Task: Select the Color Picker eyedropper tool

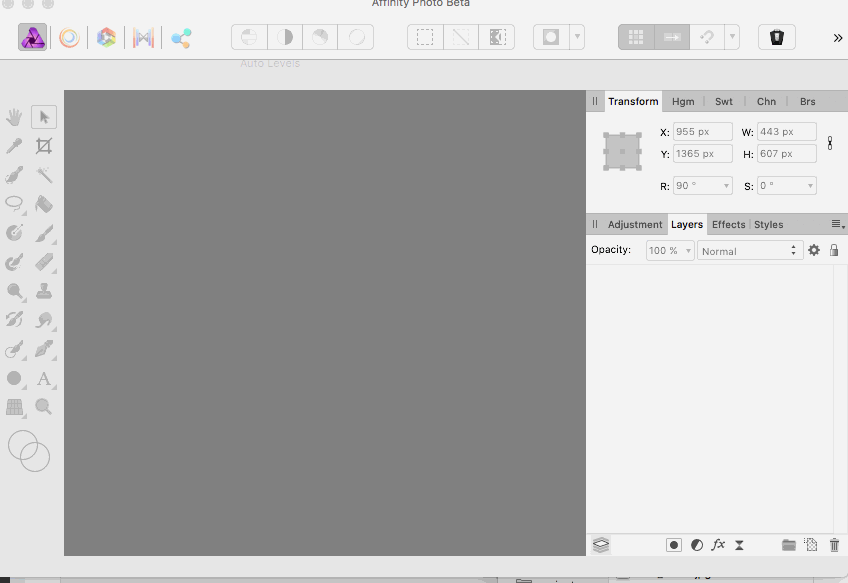Action: 14,146
